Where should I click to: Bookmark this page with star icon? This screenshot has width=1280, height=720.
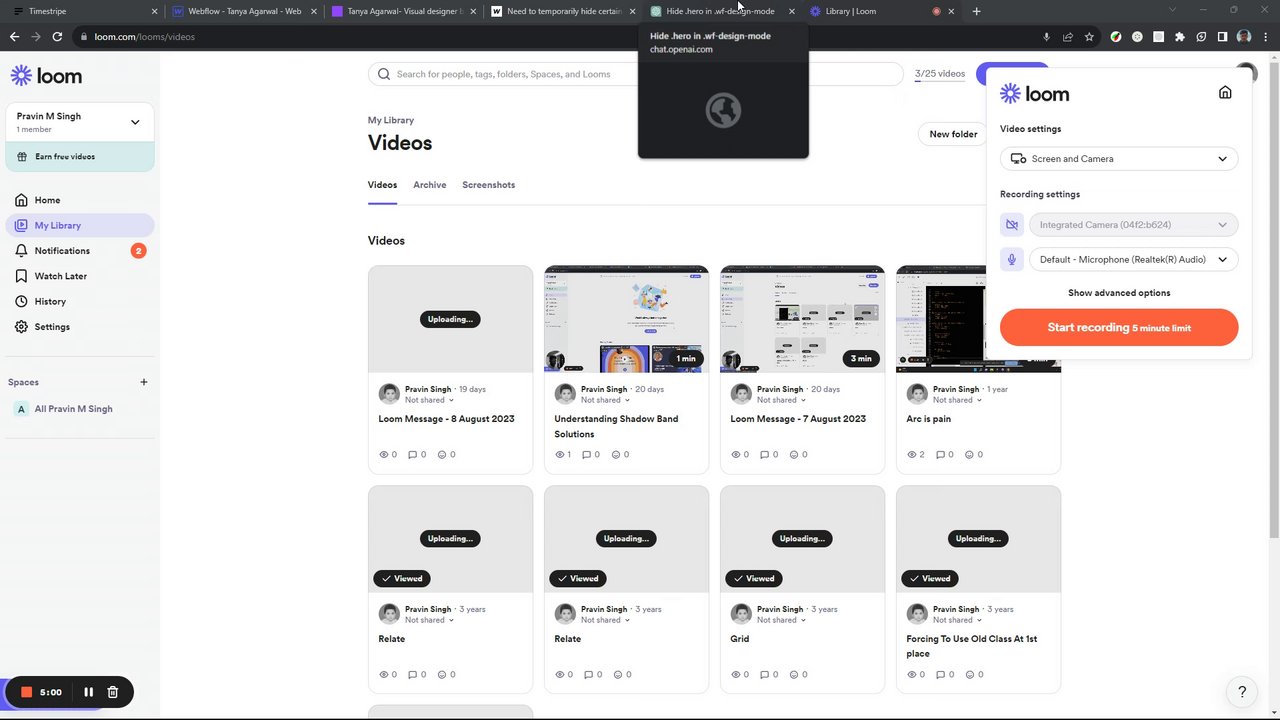[x=1089, y=37]
